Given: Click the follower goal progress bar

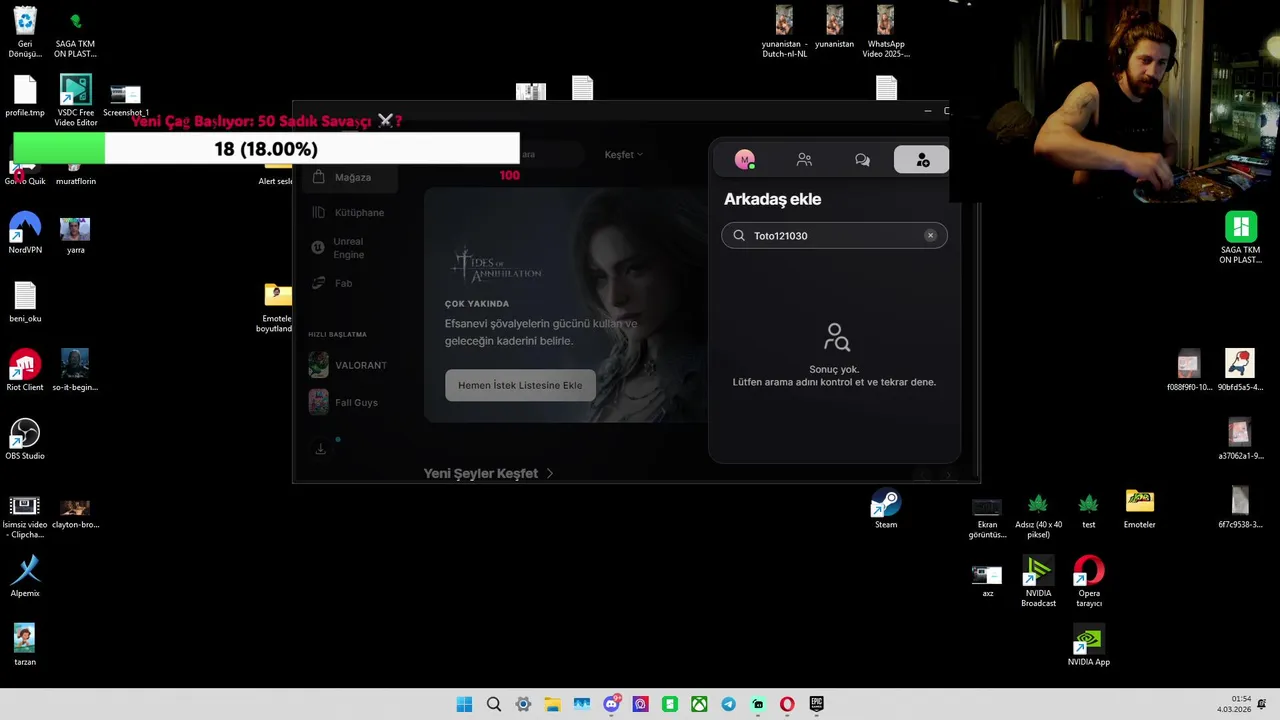Looking at the screenshot, I should coord(266,149).
